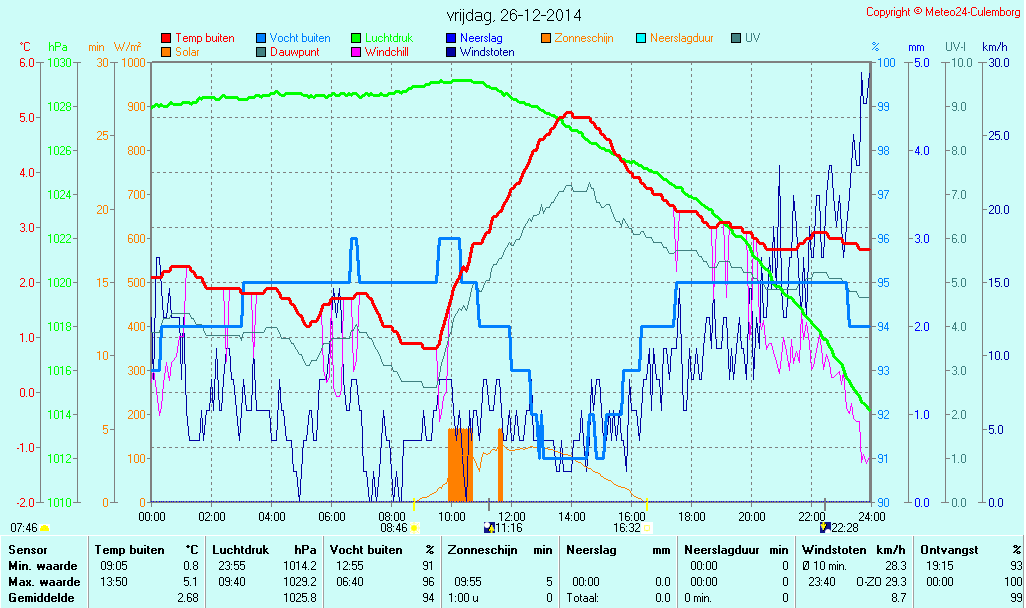The image size is (1026, 608).
Task: Click the orange sunshine bar near 10:00
Action: point(459,465)
